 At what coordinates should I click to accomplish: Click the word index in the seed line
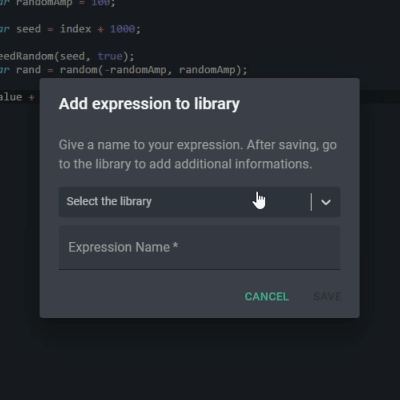(x=75, y=29)
